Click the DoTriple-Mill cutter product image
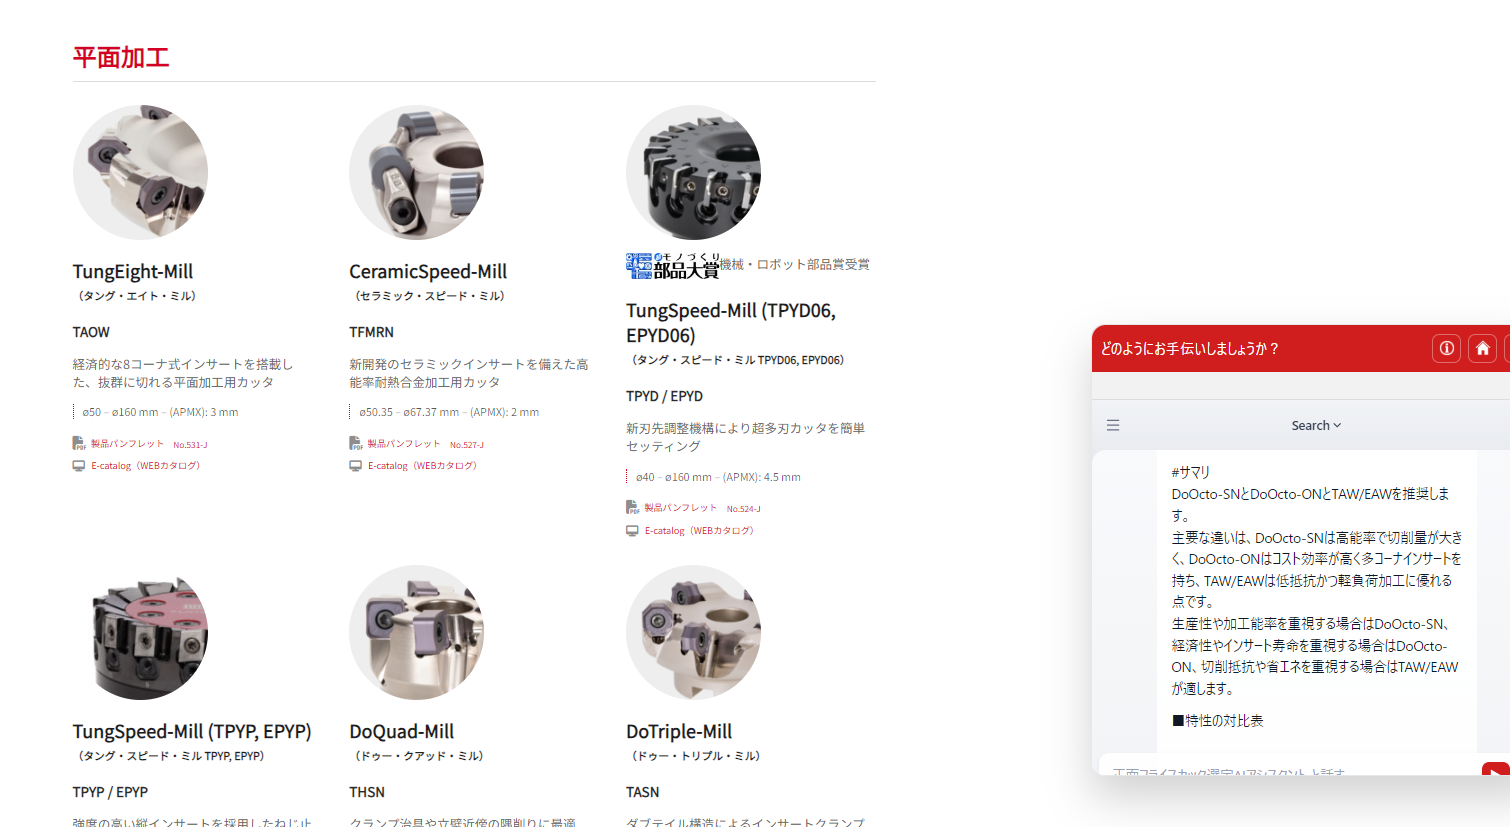Screen dimensions: 1510x827 (x=693, y=632)
